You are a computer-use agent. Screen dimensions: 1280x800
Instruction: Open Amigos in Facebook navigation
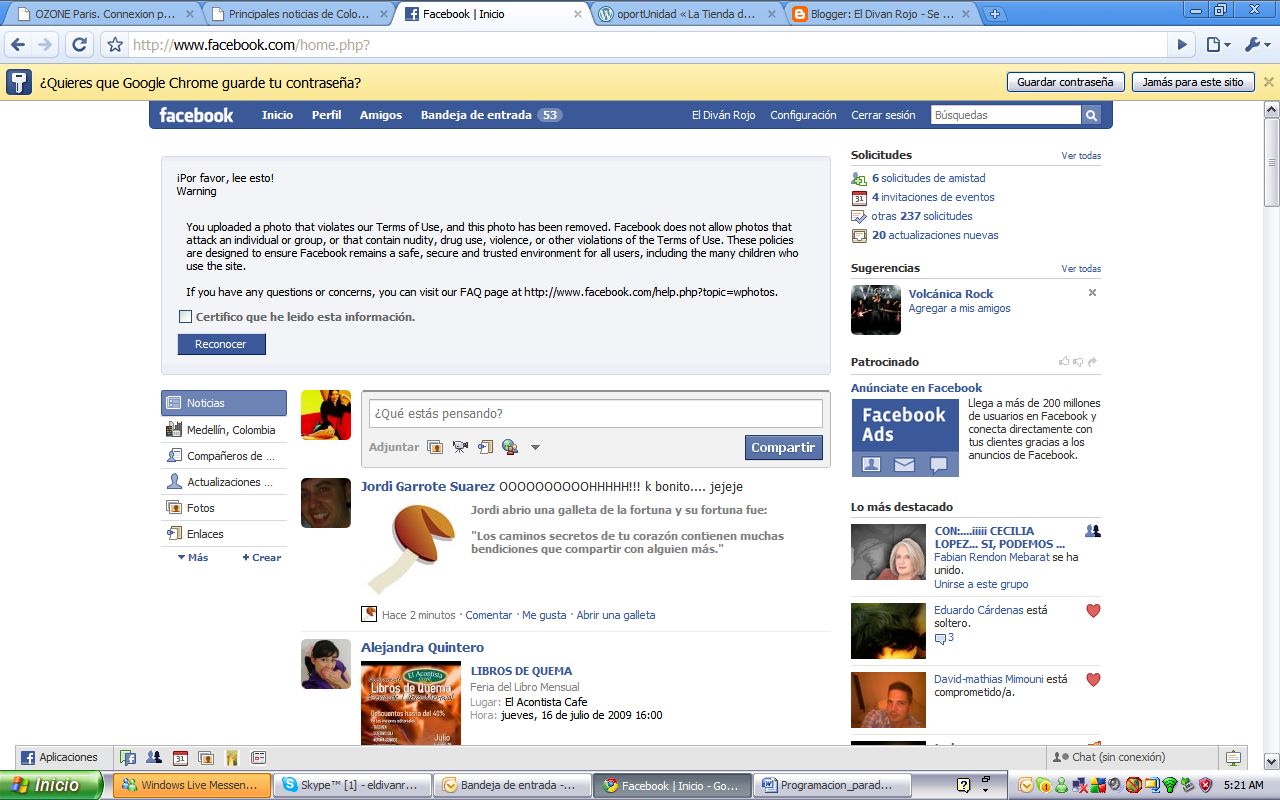[x=381, y=115]
